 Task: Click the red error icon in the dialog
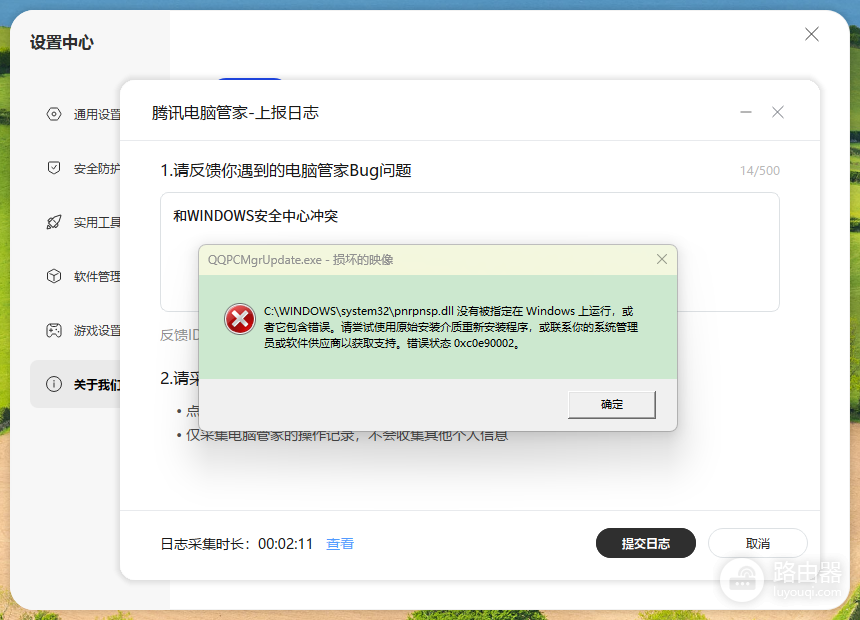tap(240, 319)
